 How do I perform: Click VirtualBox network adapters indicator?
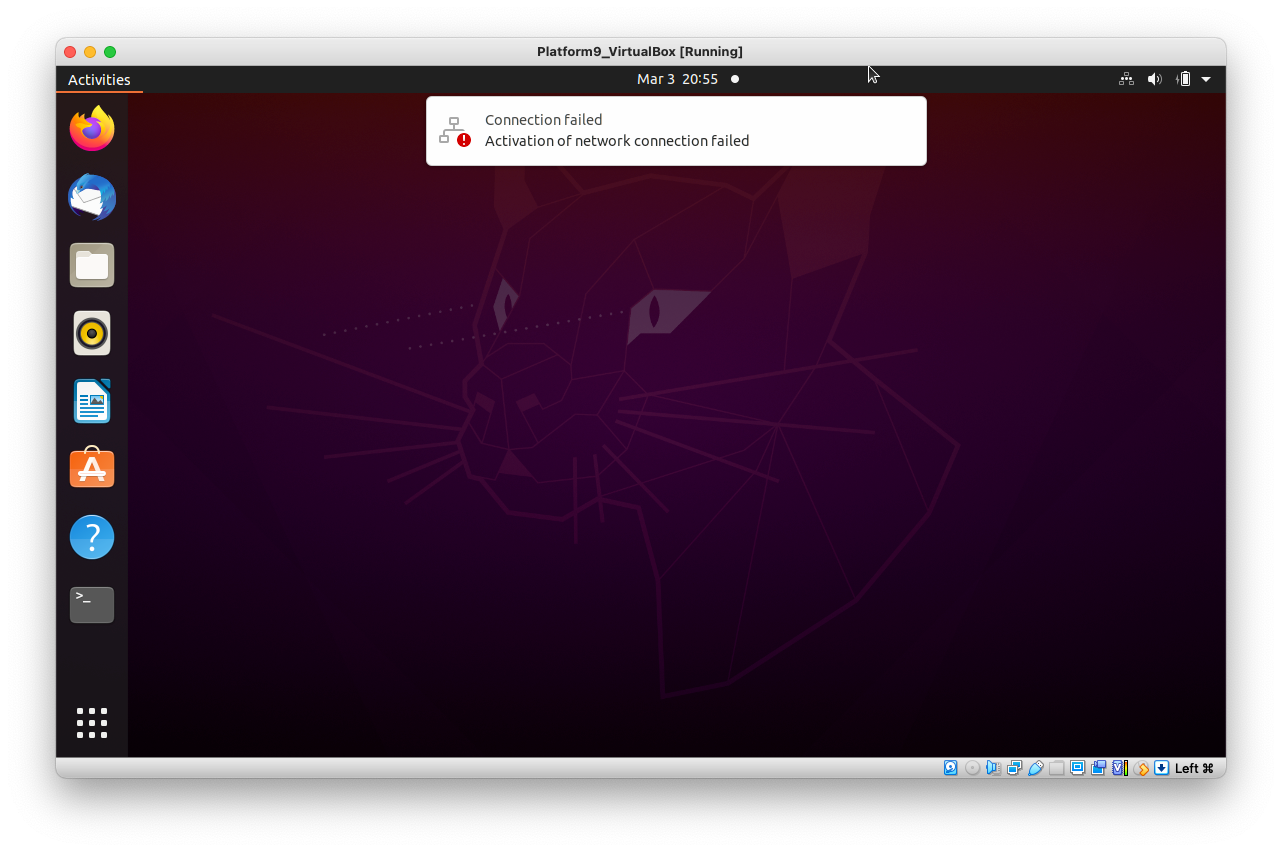point(1014,768)
